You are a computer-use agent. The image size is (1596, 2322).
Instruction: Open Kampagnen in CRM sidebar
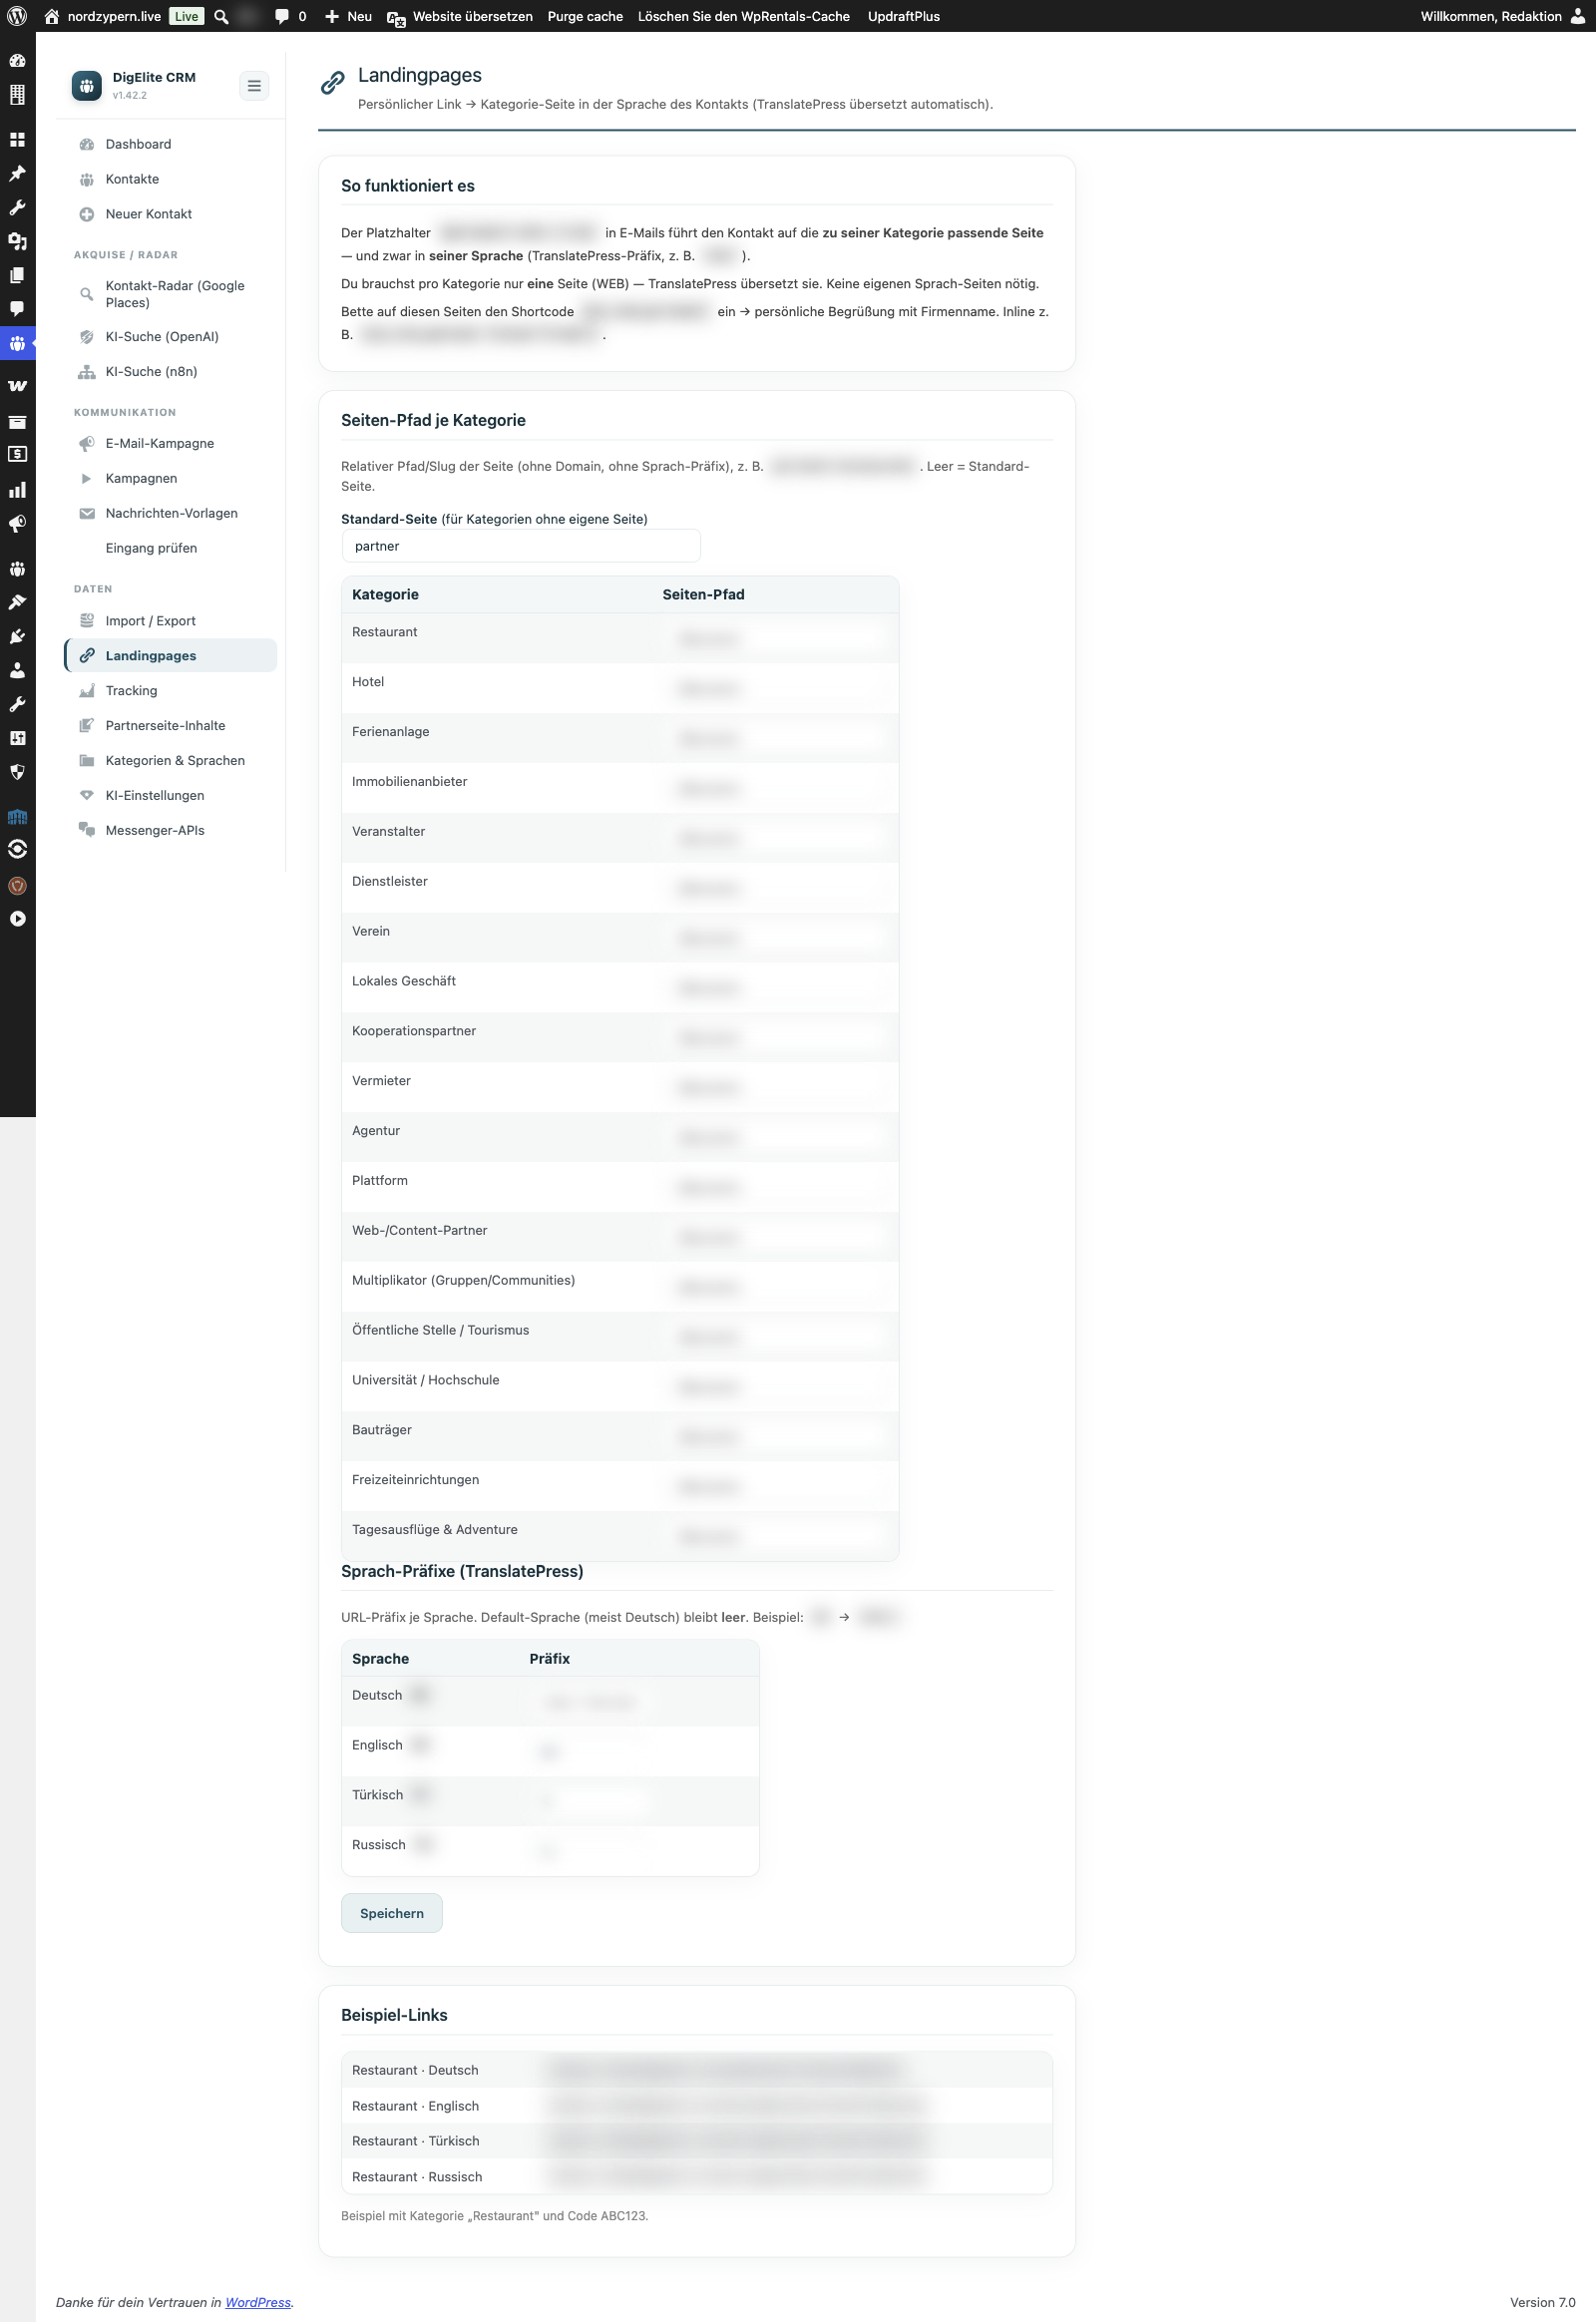point(171,478)
